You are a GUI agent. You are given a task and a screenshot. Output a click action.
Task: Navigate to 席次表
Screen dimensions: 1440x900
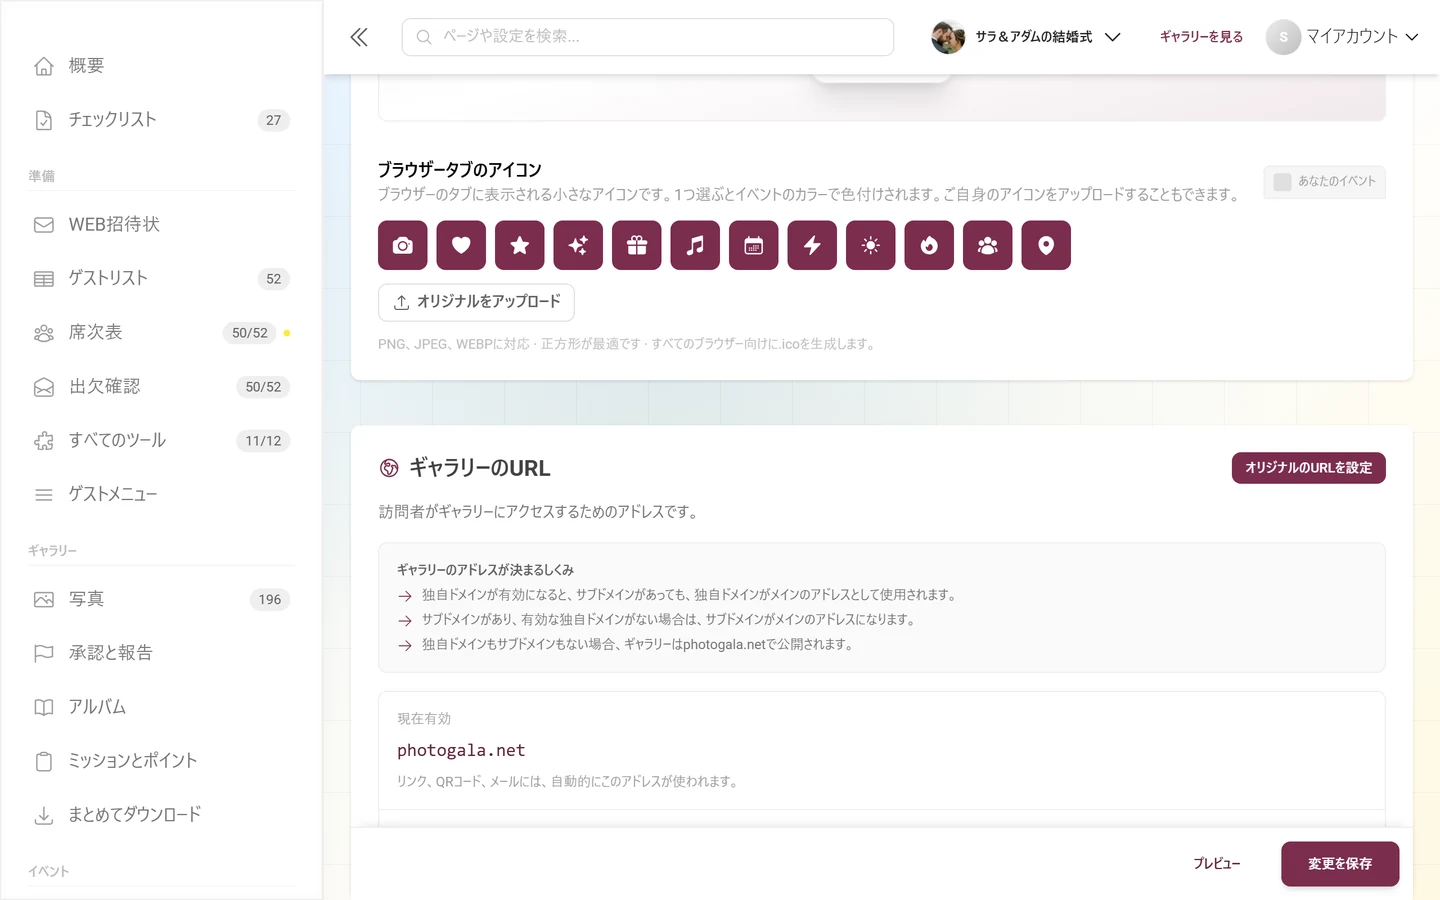click(161, 333)
